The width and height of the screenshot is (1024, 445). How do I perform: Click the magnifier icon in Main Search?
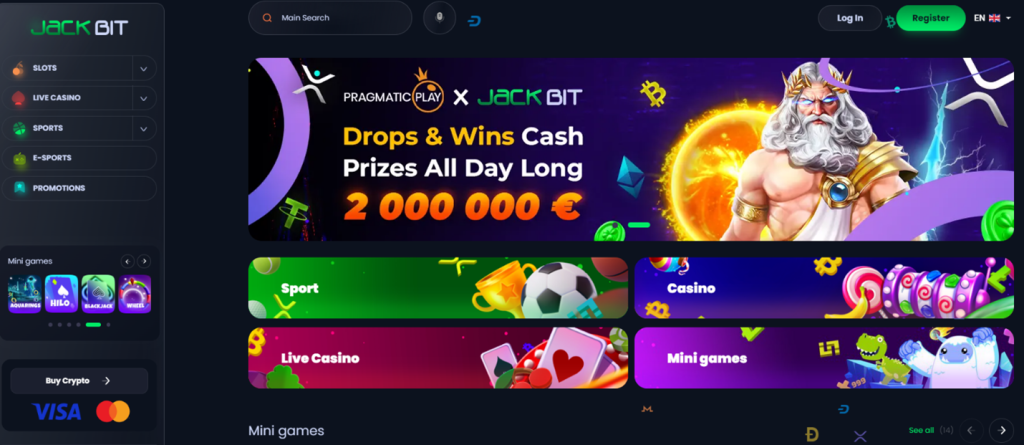point(266,18)
